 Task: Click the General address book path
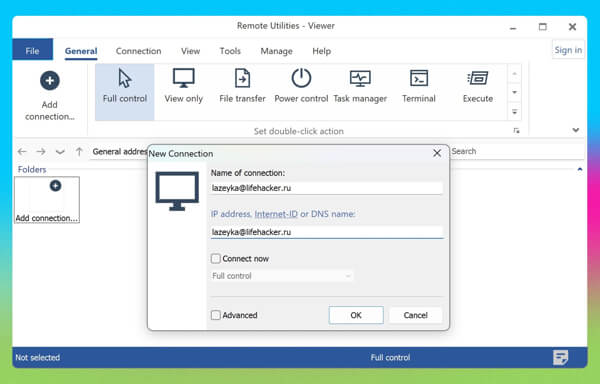[x=119, y=151]
